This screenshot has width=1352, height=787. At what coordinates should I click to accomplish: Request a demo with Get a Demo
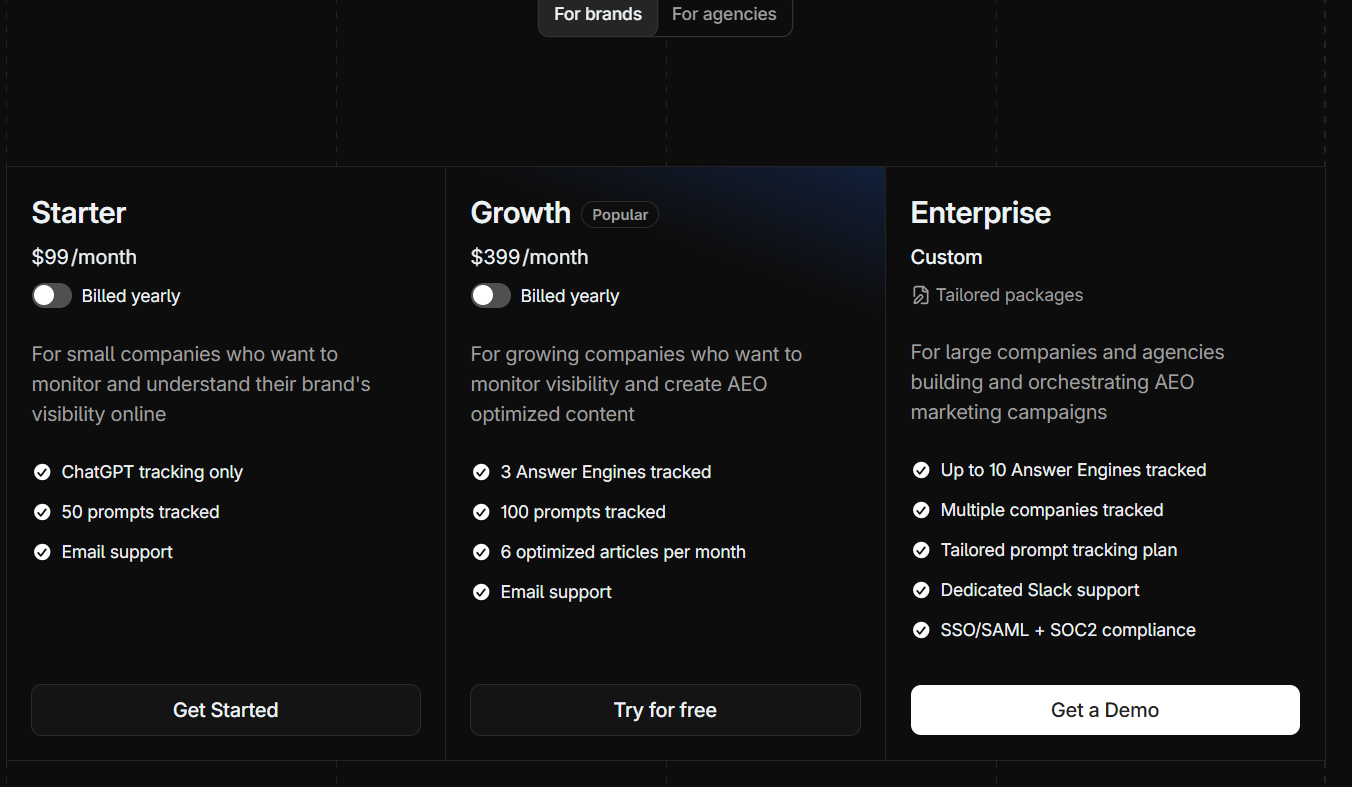pos(1105,710)
